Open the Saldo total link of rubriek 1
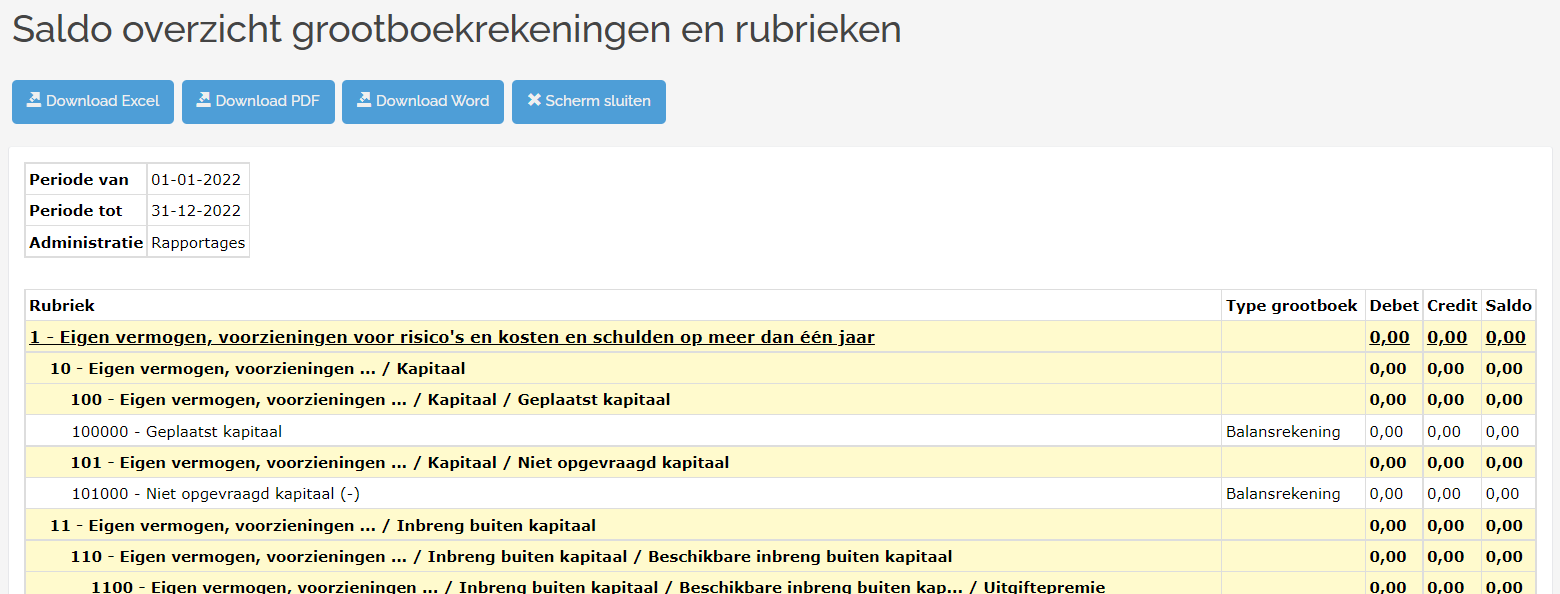This screenshot has height=594, width=1560. click(1506, 337)
